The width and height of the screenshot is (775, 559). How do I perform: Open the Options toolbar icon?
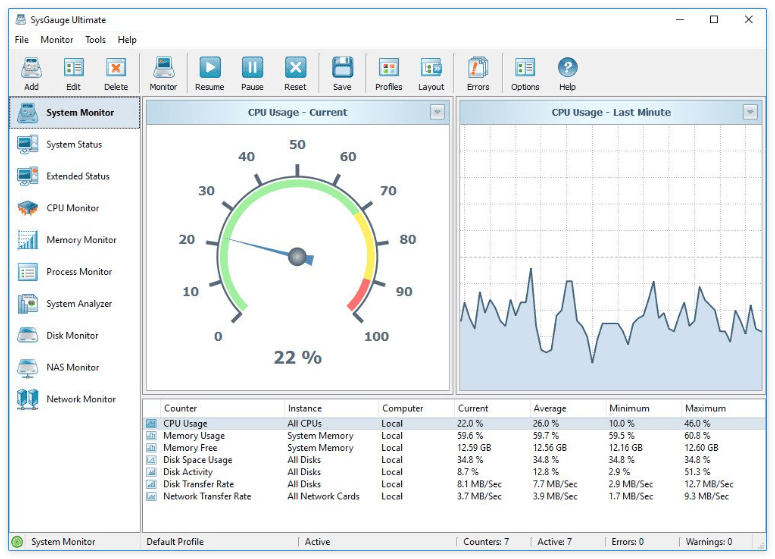[525, 74]
